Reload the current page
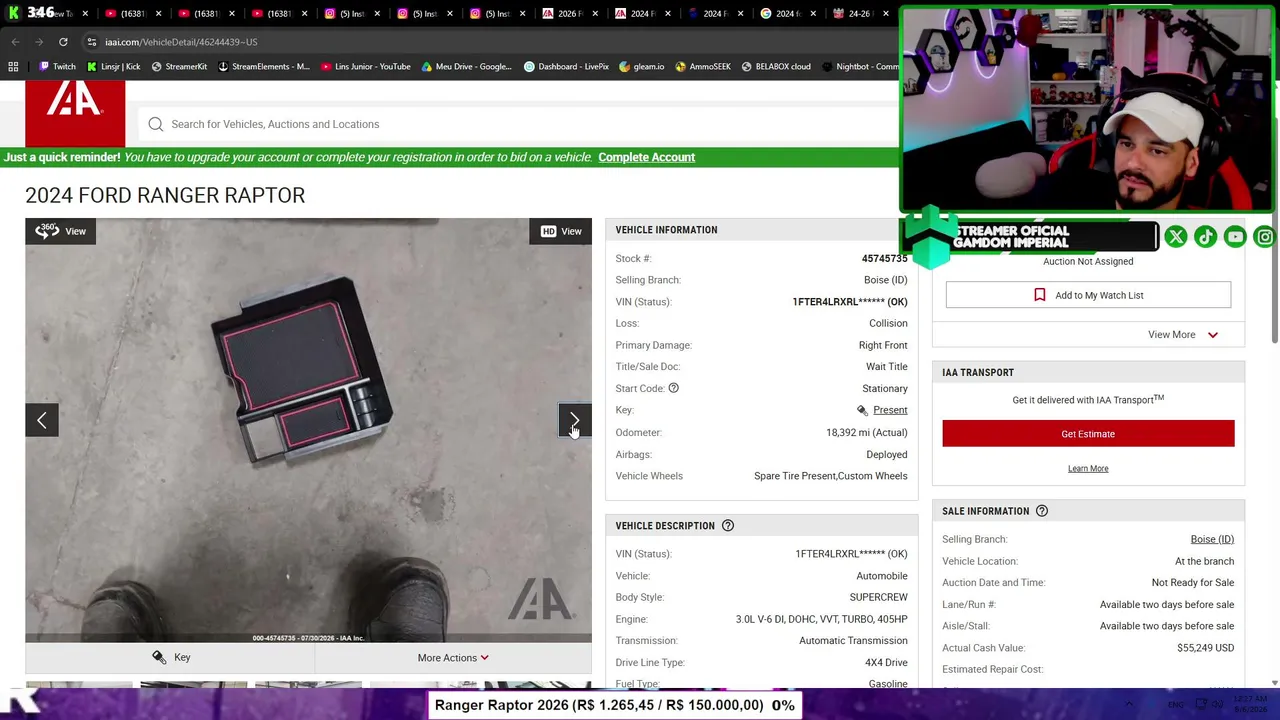Viewport: 1280px width, 720px height. [63, 42]
